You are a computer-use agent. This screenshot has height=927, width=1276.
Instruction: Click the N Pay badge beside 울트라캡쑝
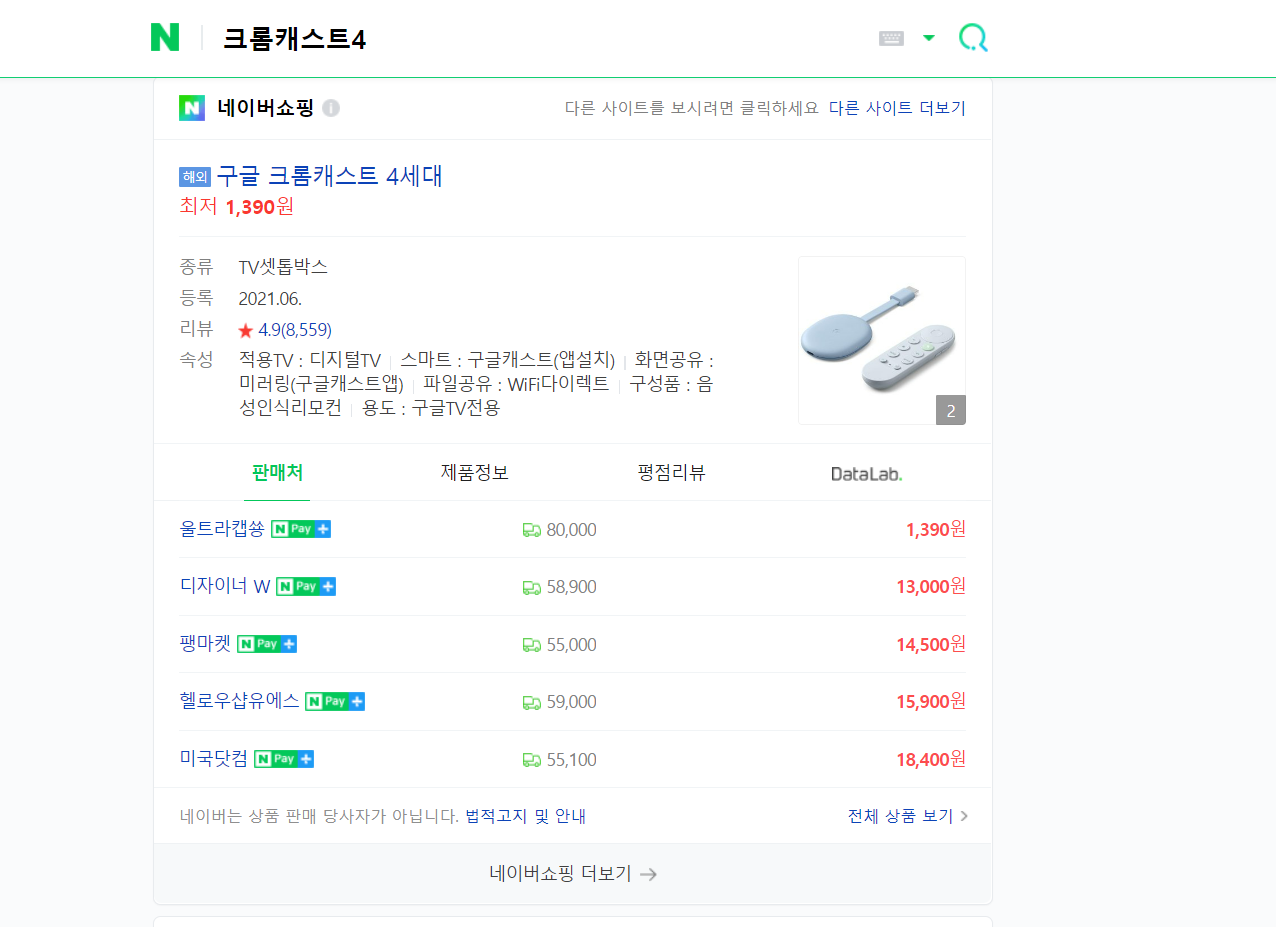[301, 529]
